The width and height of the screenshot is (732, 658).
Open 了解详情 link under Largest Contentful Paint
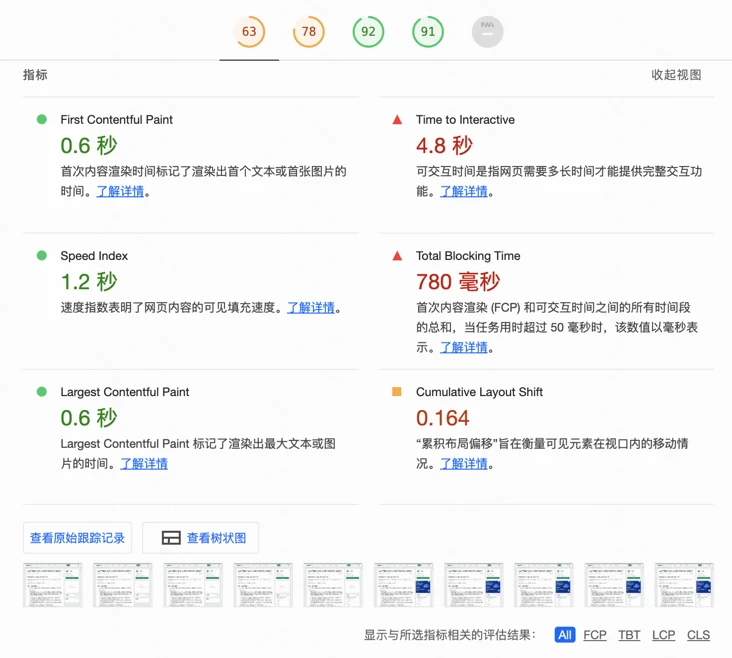click(144, 464)
